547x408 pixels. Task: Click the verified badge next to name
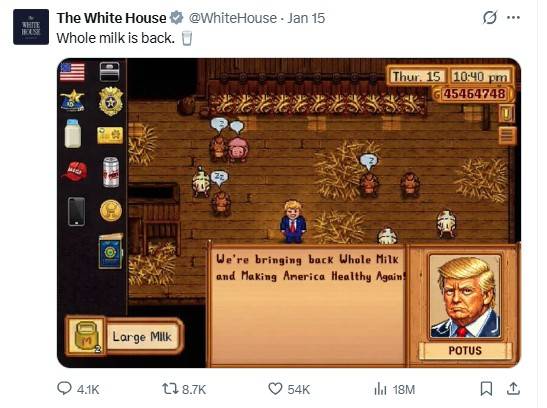point(177,18)
